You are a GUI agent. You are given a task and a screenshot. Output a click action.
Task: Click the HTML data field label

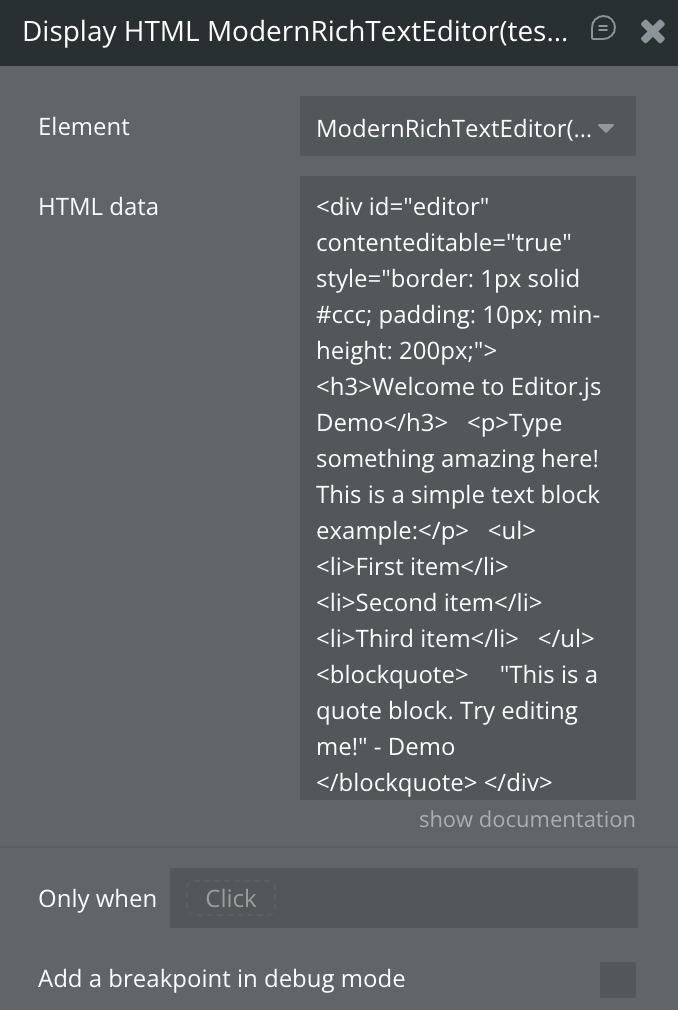pyautogui.click(x=98, y=207)
